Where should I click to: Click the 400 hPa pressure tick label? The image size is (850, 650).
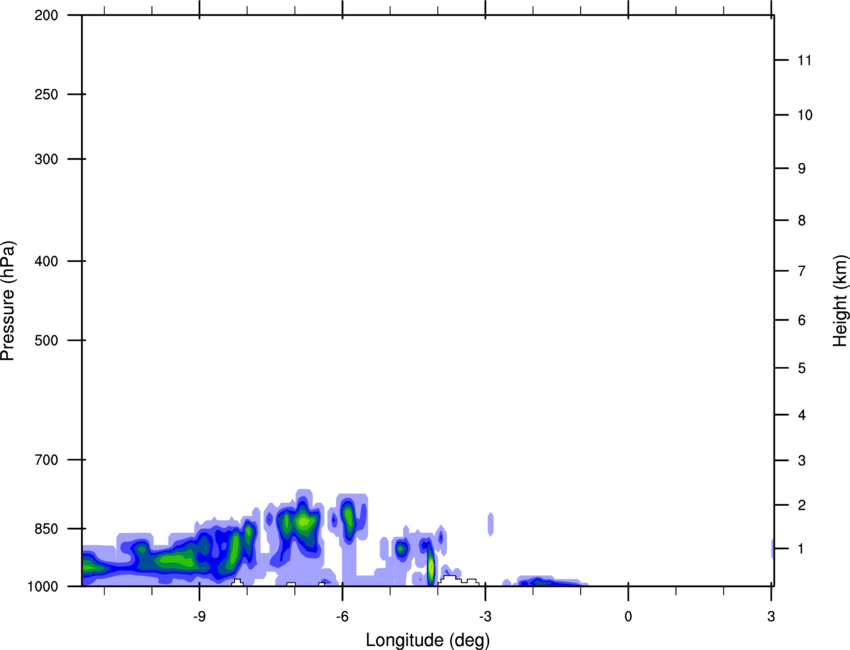(48, 262)
